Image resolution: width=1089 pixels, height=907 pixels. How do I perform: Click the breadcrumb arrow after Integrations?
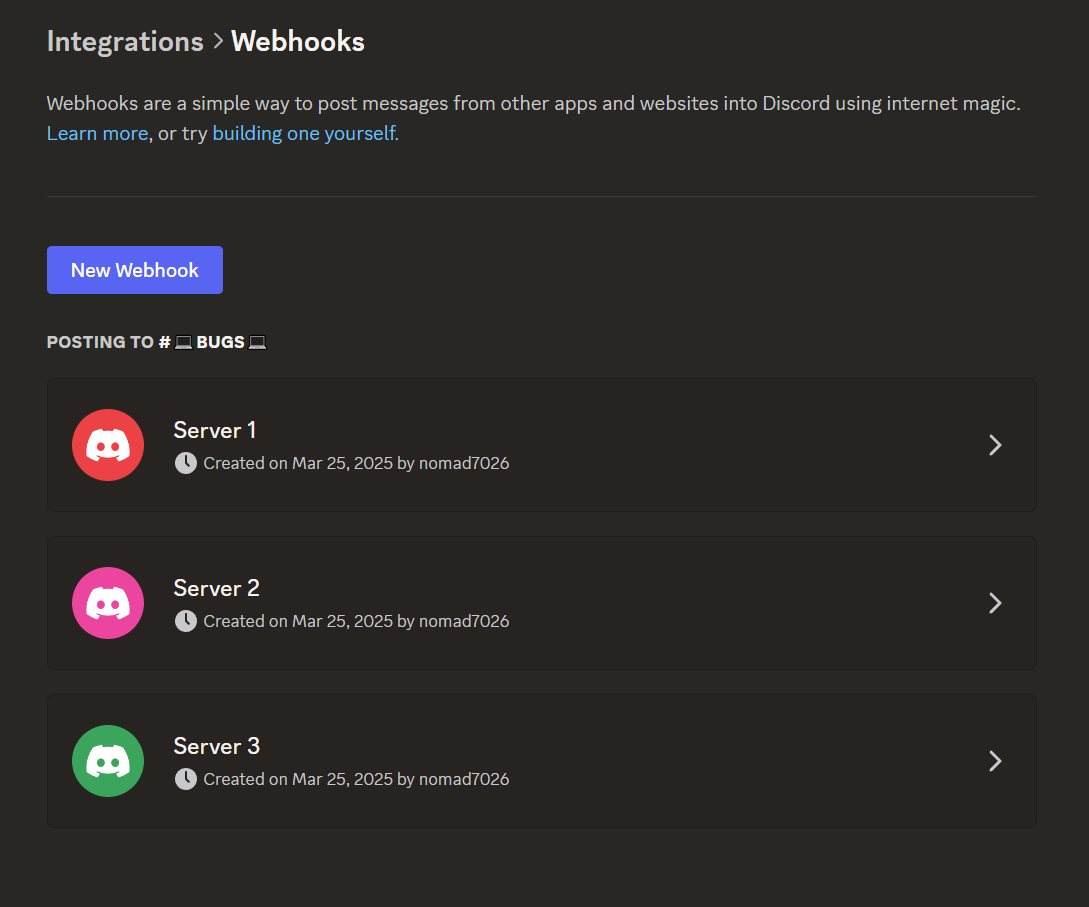pos(217,42)
